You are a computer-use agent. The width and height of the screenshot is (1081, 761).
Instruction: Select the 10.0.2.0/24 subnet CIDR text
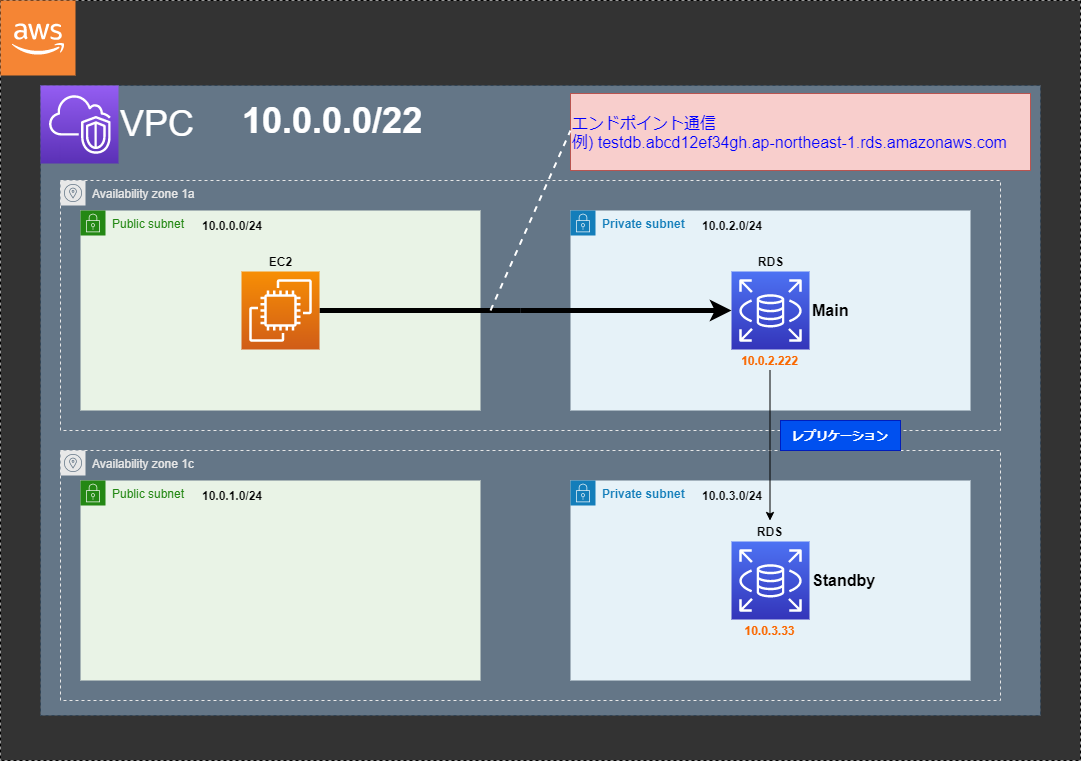[732, 225]
